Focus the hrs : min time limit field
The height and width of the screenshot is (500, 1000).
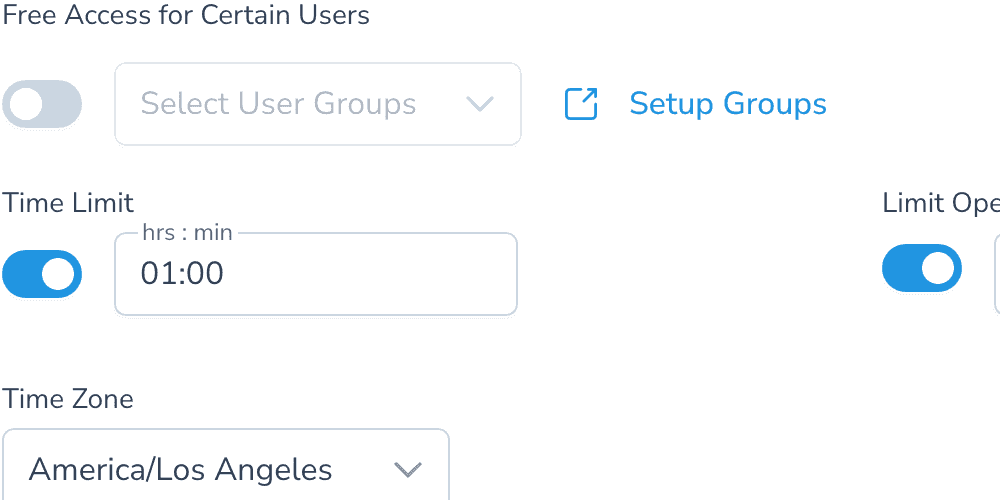point(316,274)
